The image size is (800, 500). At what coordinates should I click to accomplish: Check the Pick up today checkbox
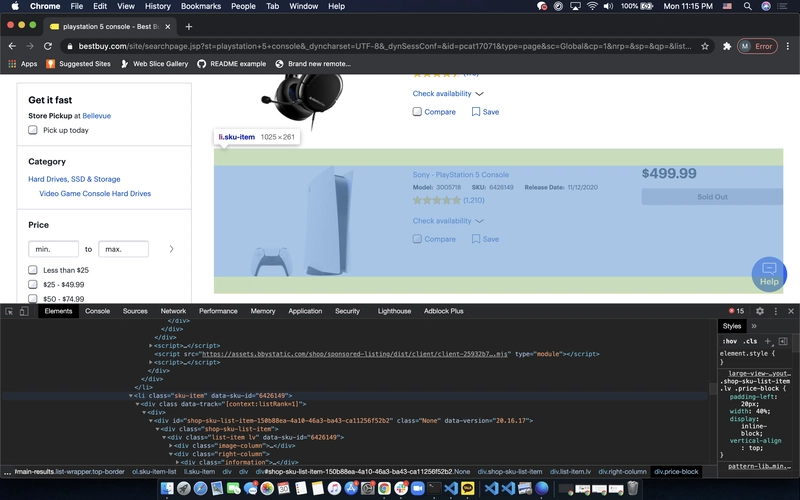pos(33,130)
